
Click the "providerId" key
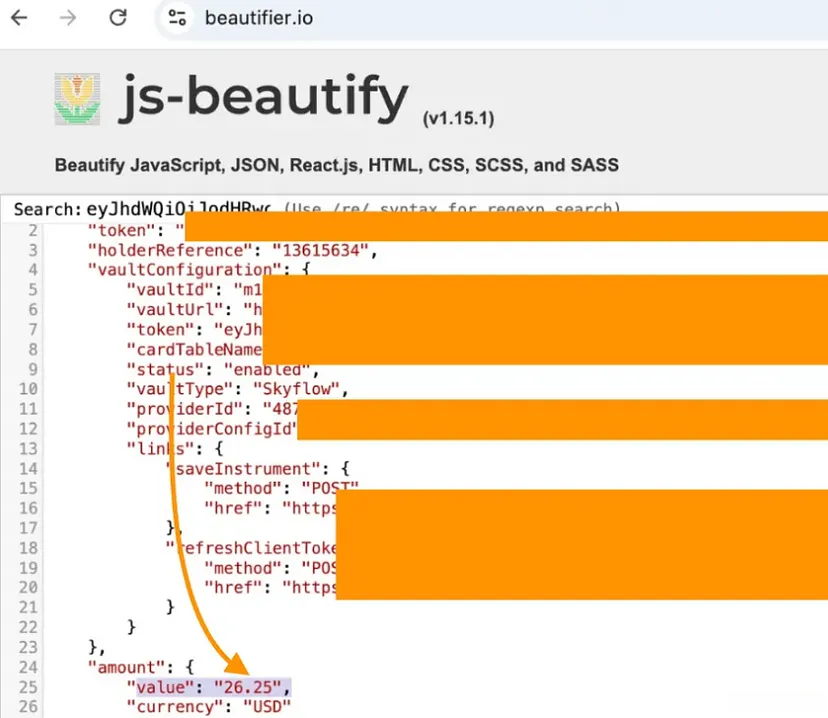point(185,409)
